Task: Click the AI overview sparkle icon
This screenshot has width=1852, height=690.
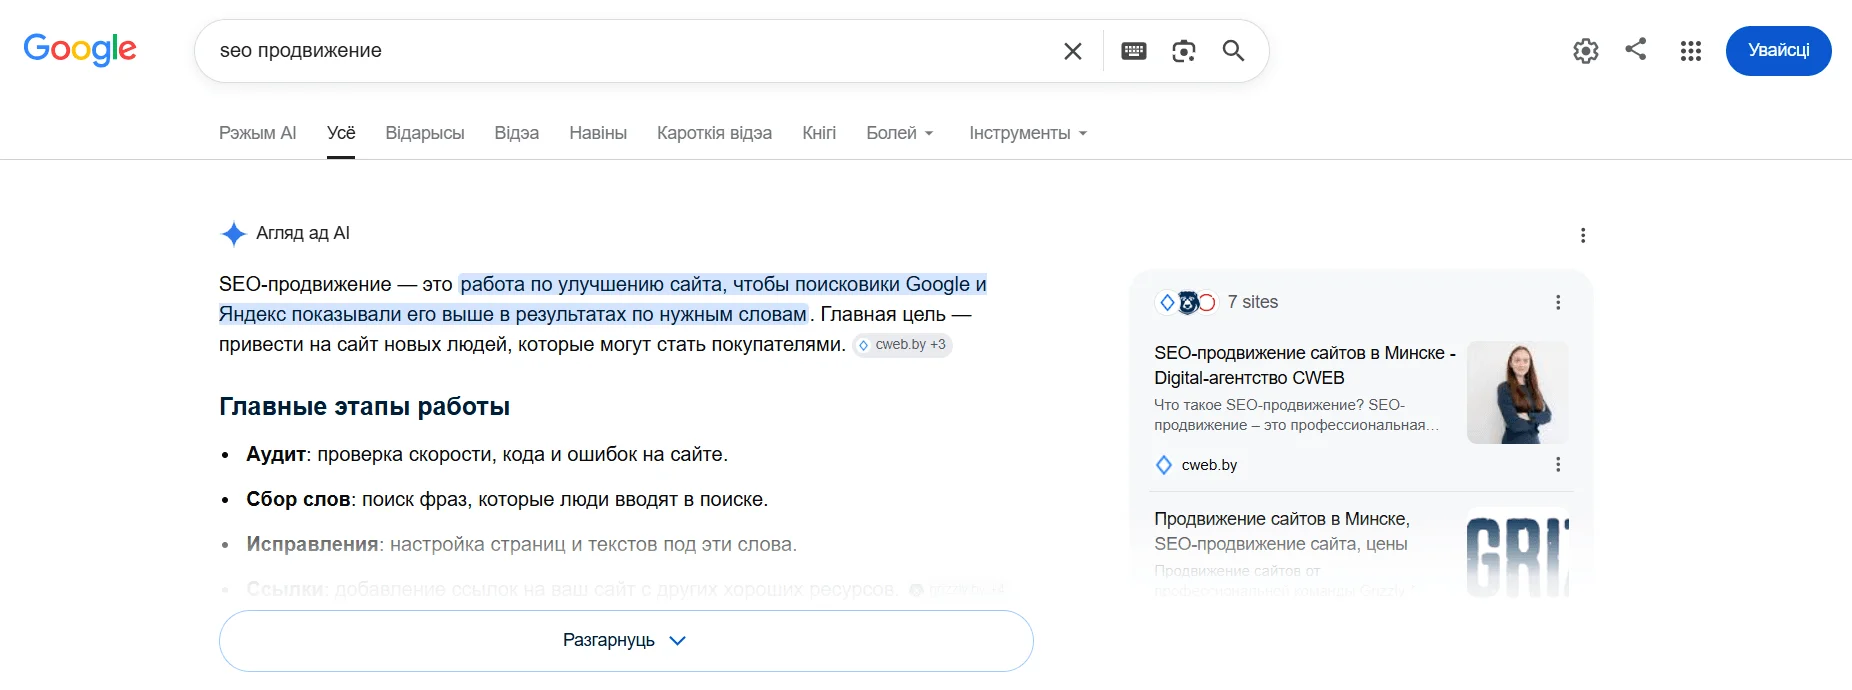Action: click(233, 234)
